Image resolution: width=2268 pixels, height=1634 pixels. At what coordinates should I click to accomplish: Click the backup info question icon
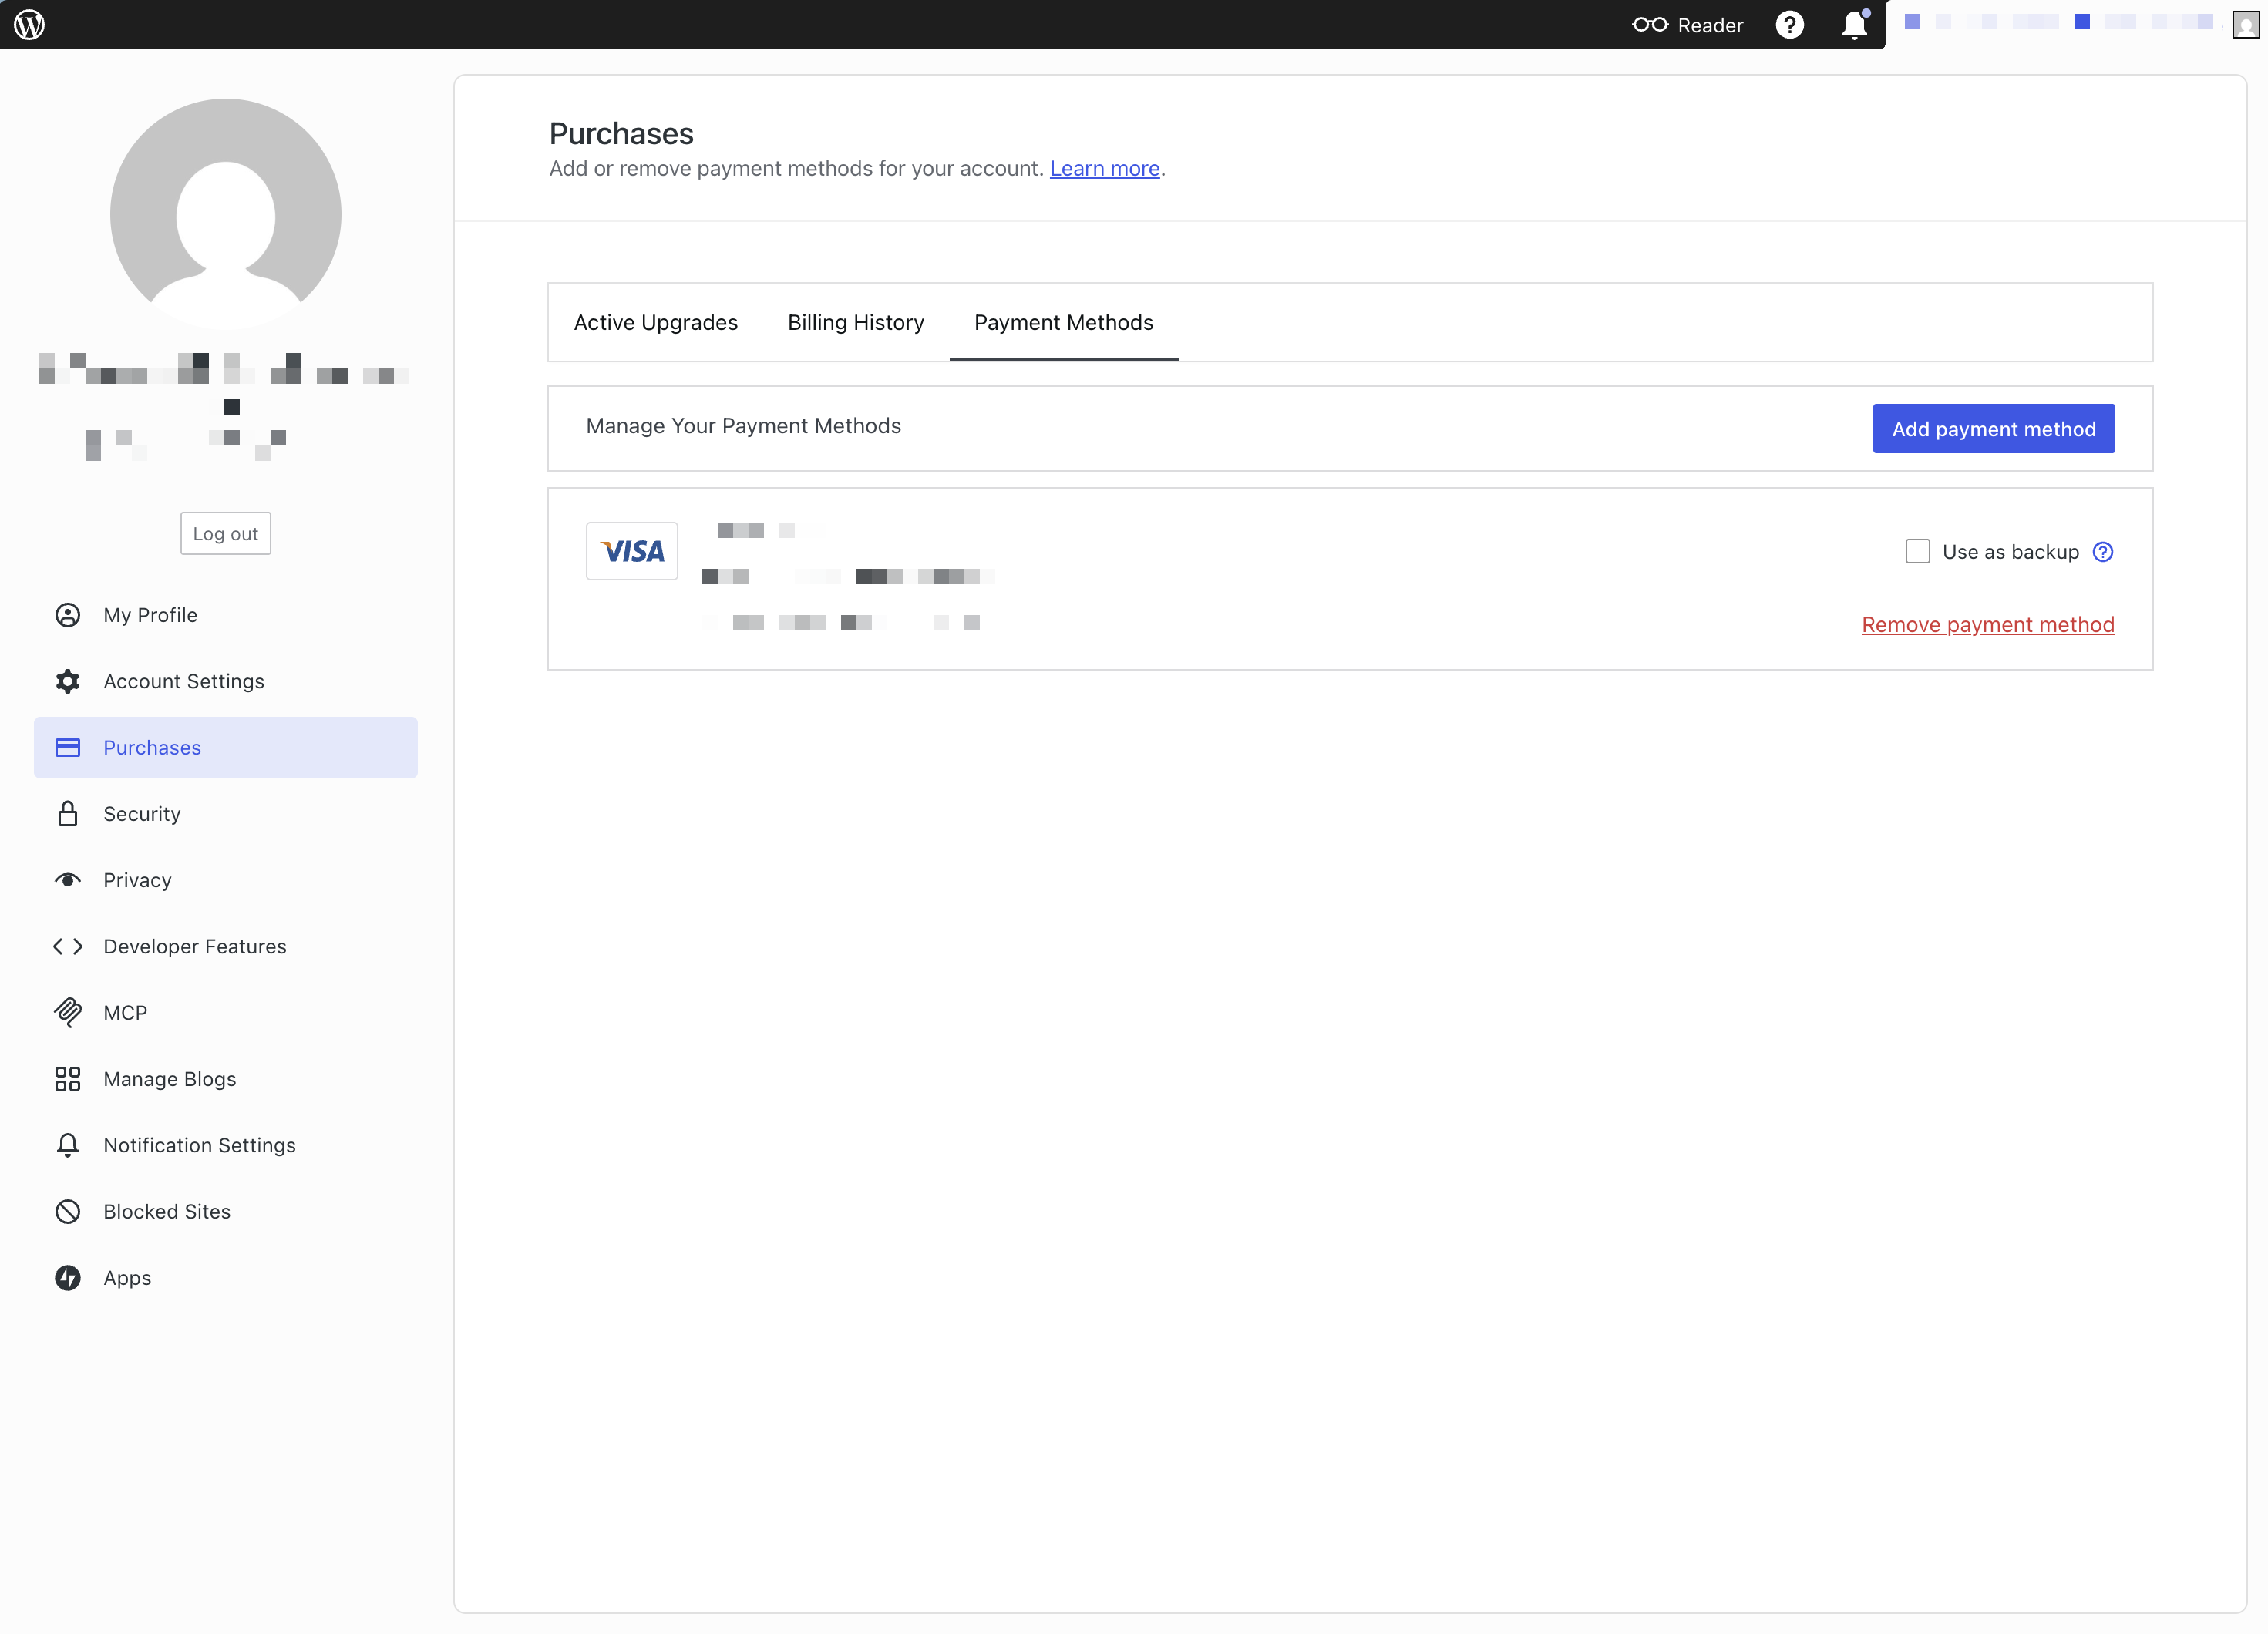(2103, 551)
